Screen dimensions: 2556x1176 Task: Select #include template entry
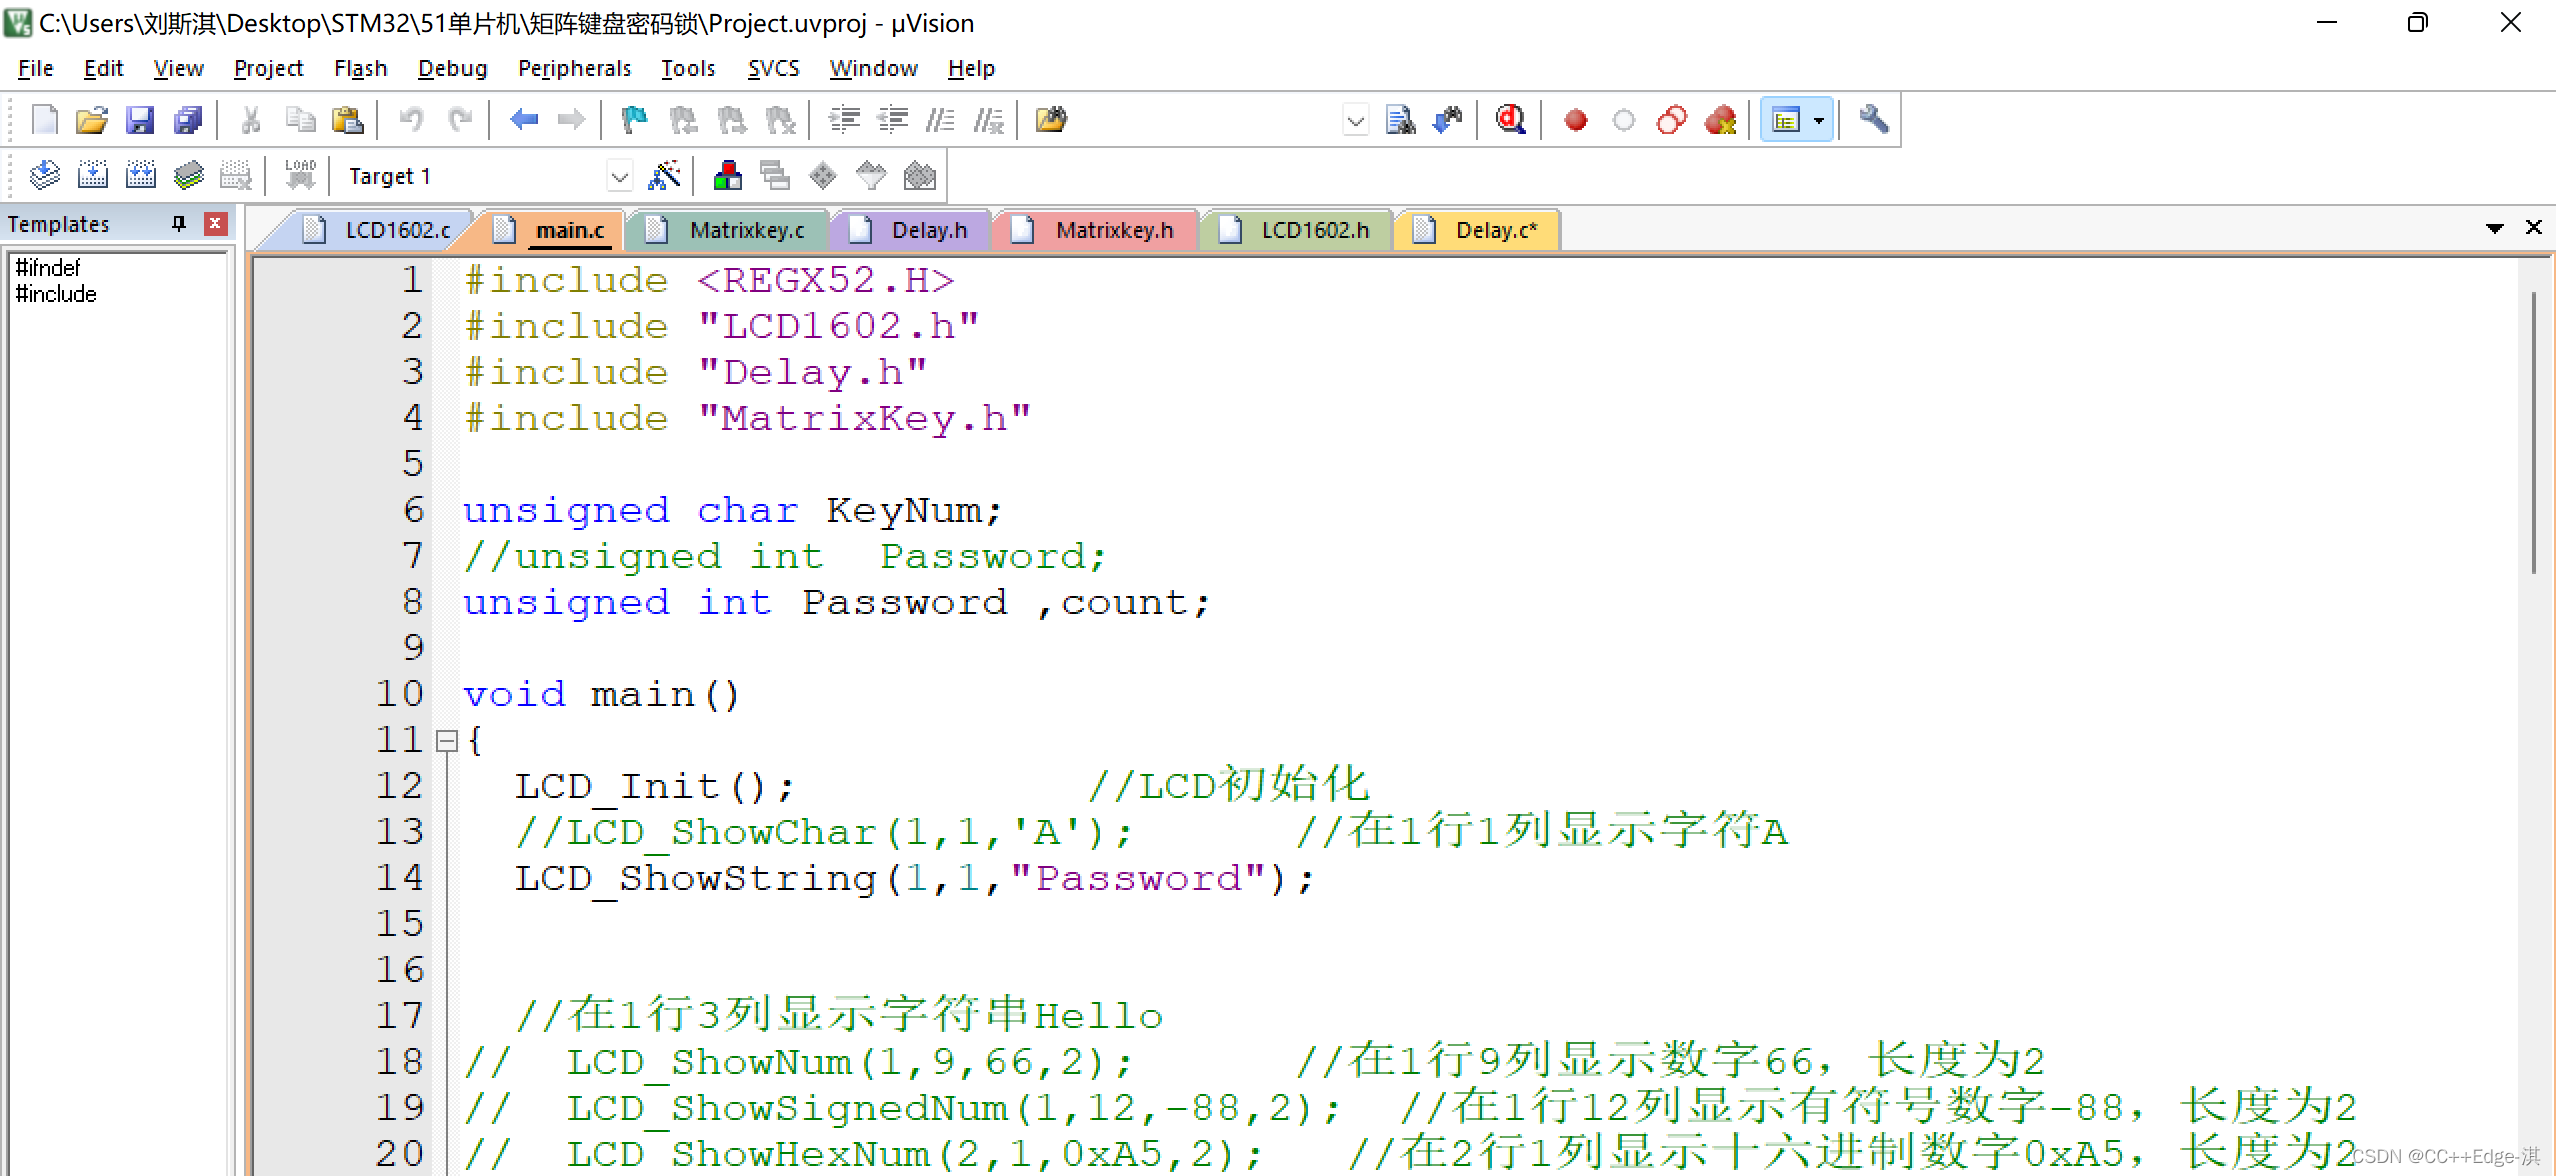pyautogui.click(x=56, y=294)
